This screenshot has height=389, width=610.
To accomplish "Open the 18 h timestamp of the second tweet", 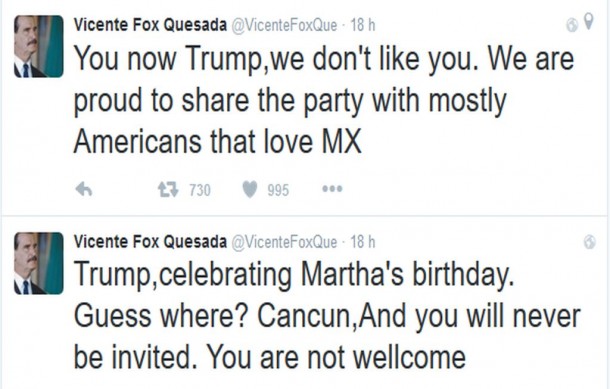I will (363, 242).
